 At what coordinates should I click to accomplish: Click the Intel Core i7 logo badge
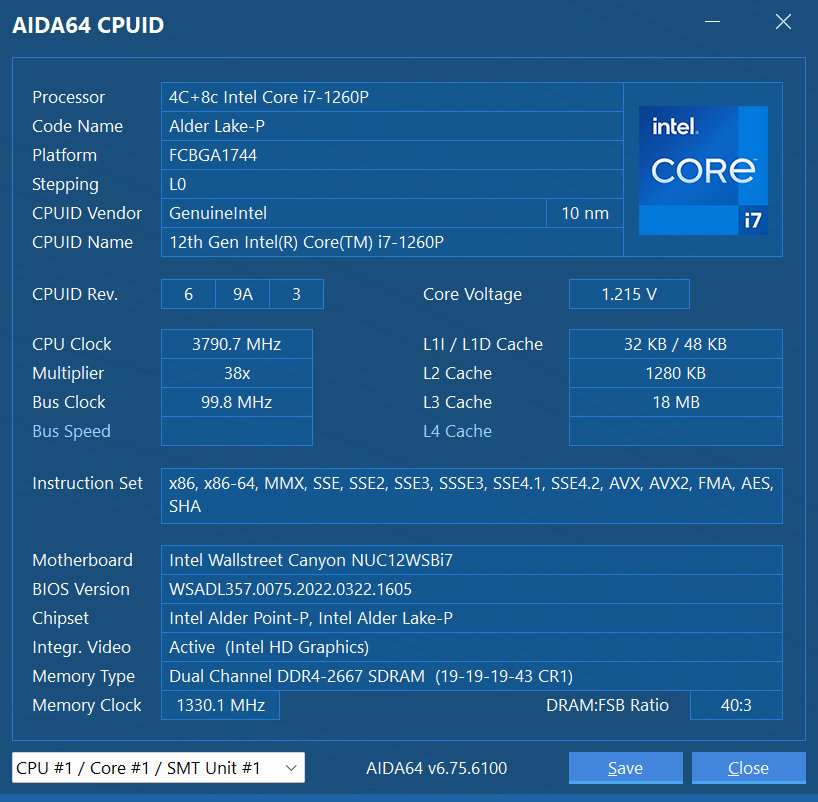[703, 170]
